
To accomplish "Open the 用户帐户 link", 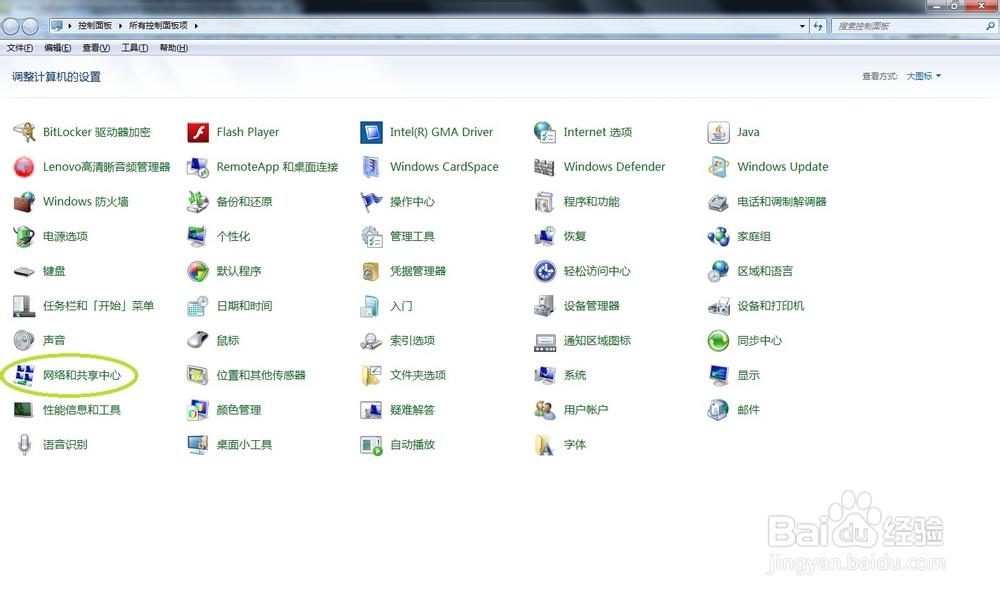I will pyautogui.click(x=585, y=410).
